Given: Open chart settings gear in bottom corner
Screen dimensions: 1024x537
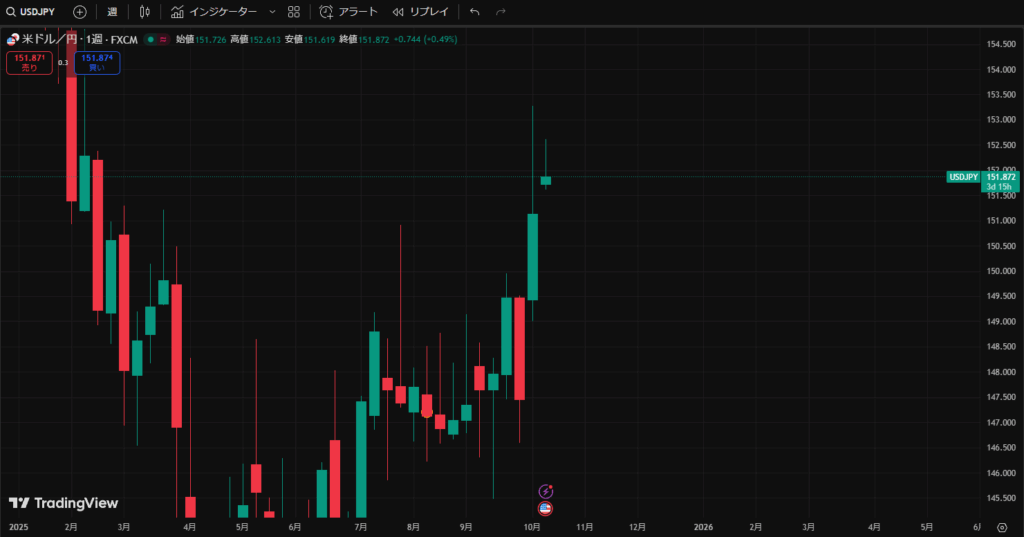Looking at the screenshot, I should (x=1001, y=527).
